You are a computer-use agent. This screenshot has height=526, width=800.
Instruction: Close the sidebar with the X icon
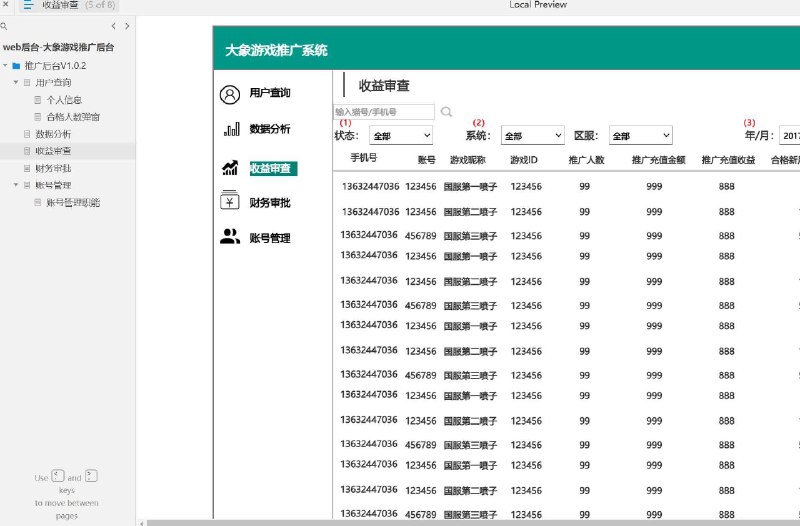(5, 4)
